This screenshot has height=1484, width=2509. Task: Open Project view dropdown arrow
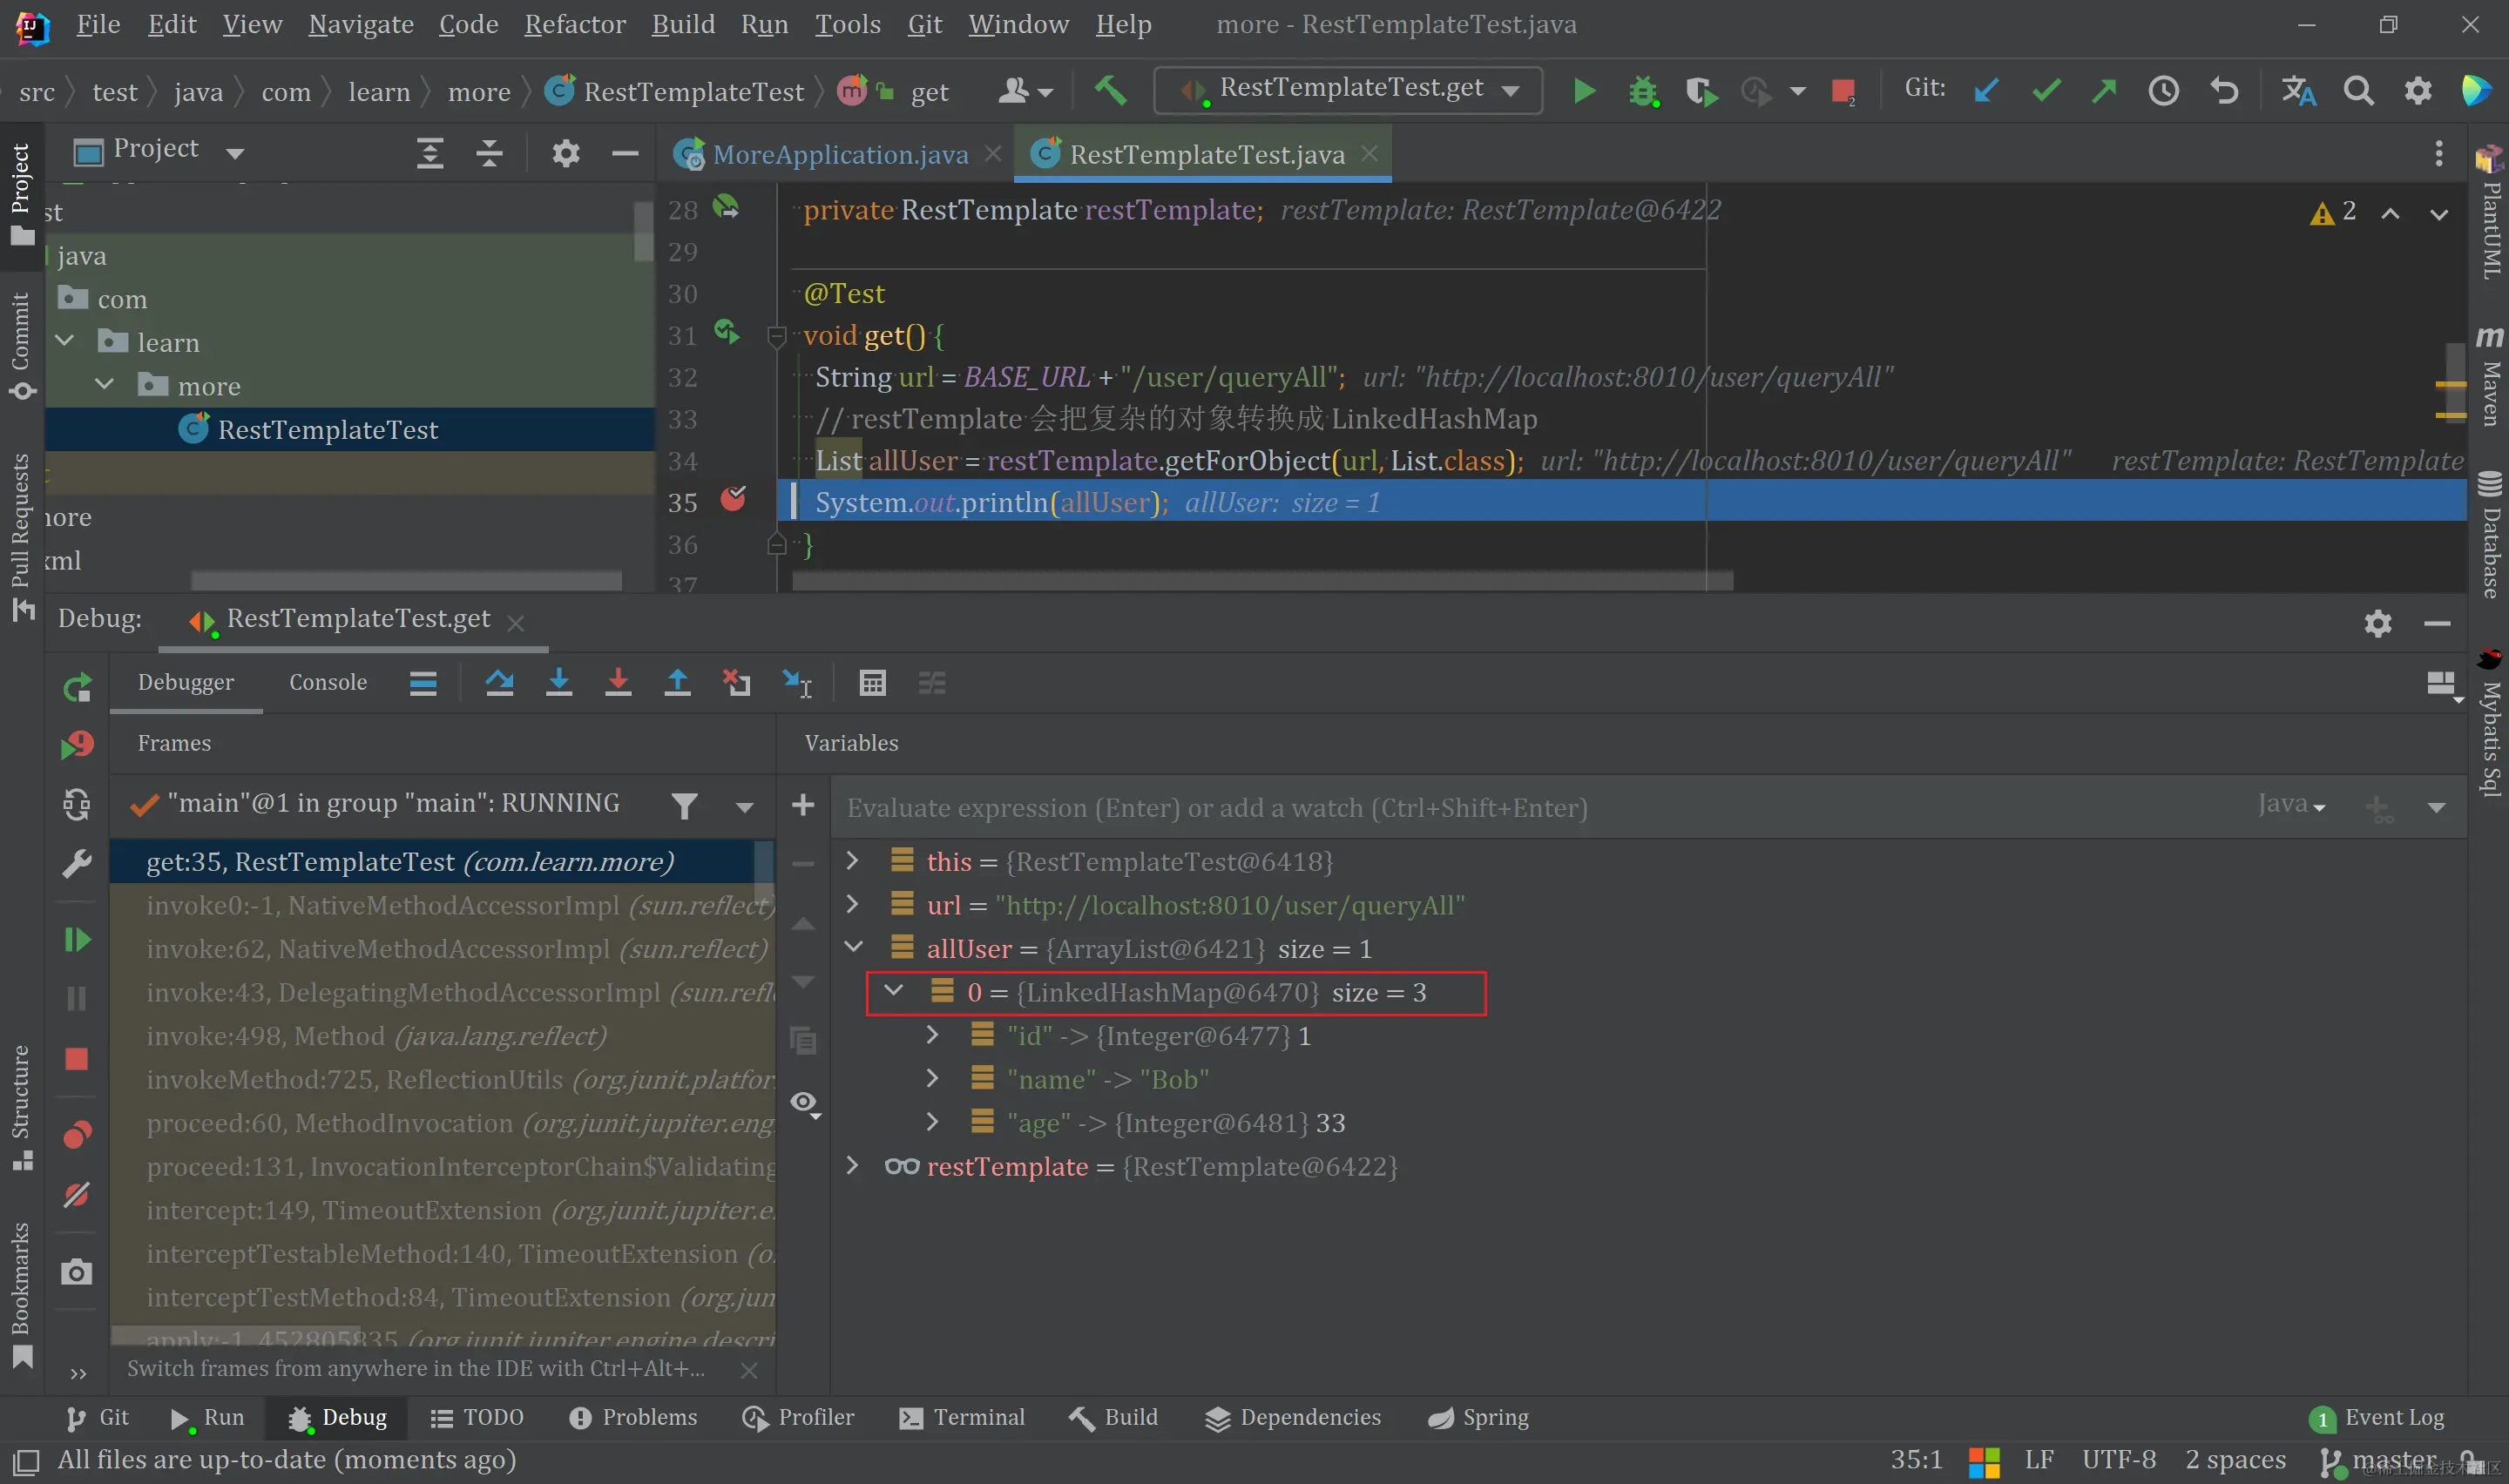235,152
